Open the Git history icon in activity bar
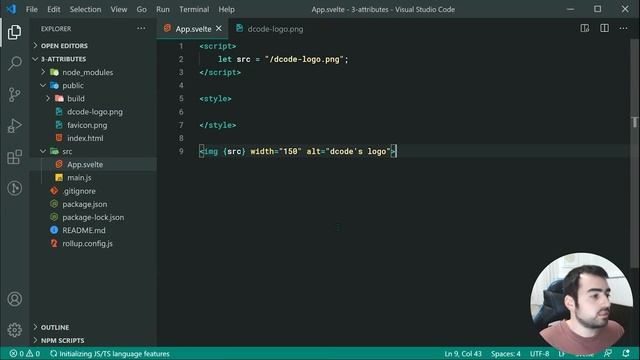 point(14,188)
